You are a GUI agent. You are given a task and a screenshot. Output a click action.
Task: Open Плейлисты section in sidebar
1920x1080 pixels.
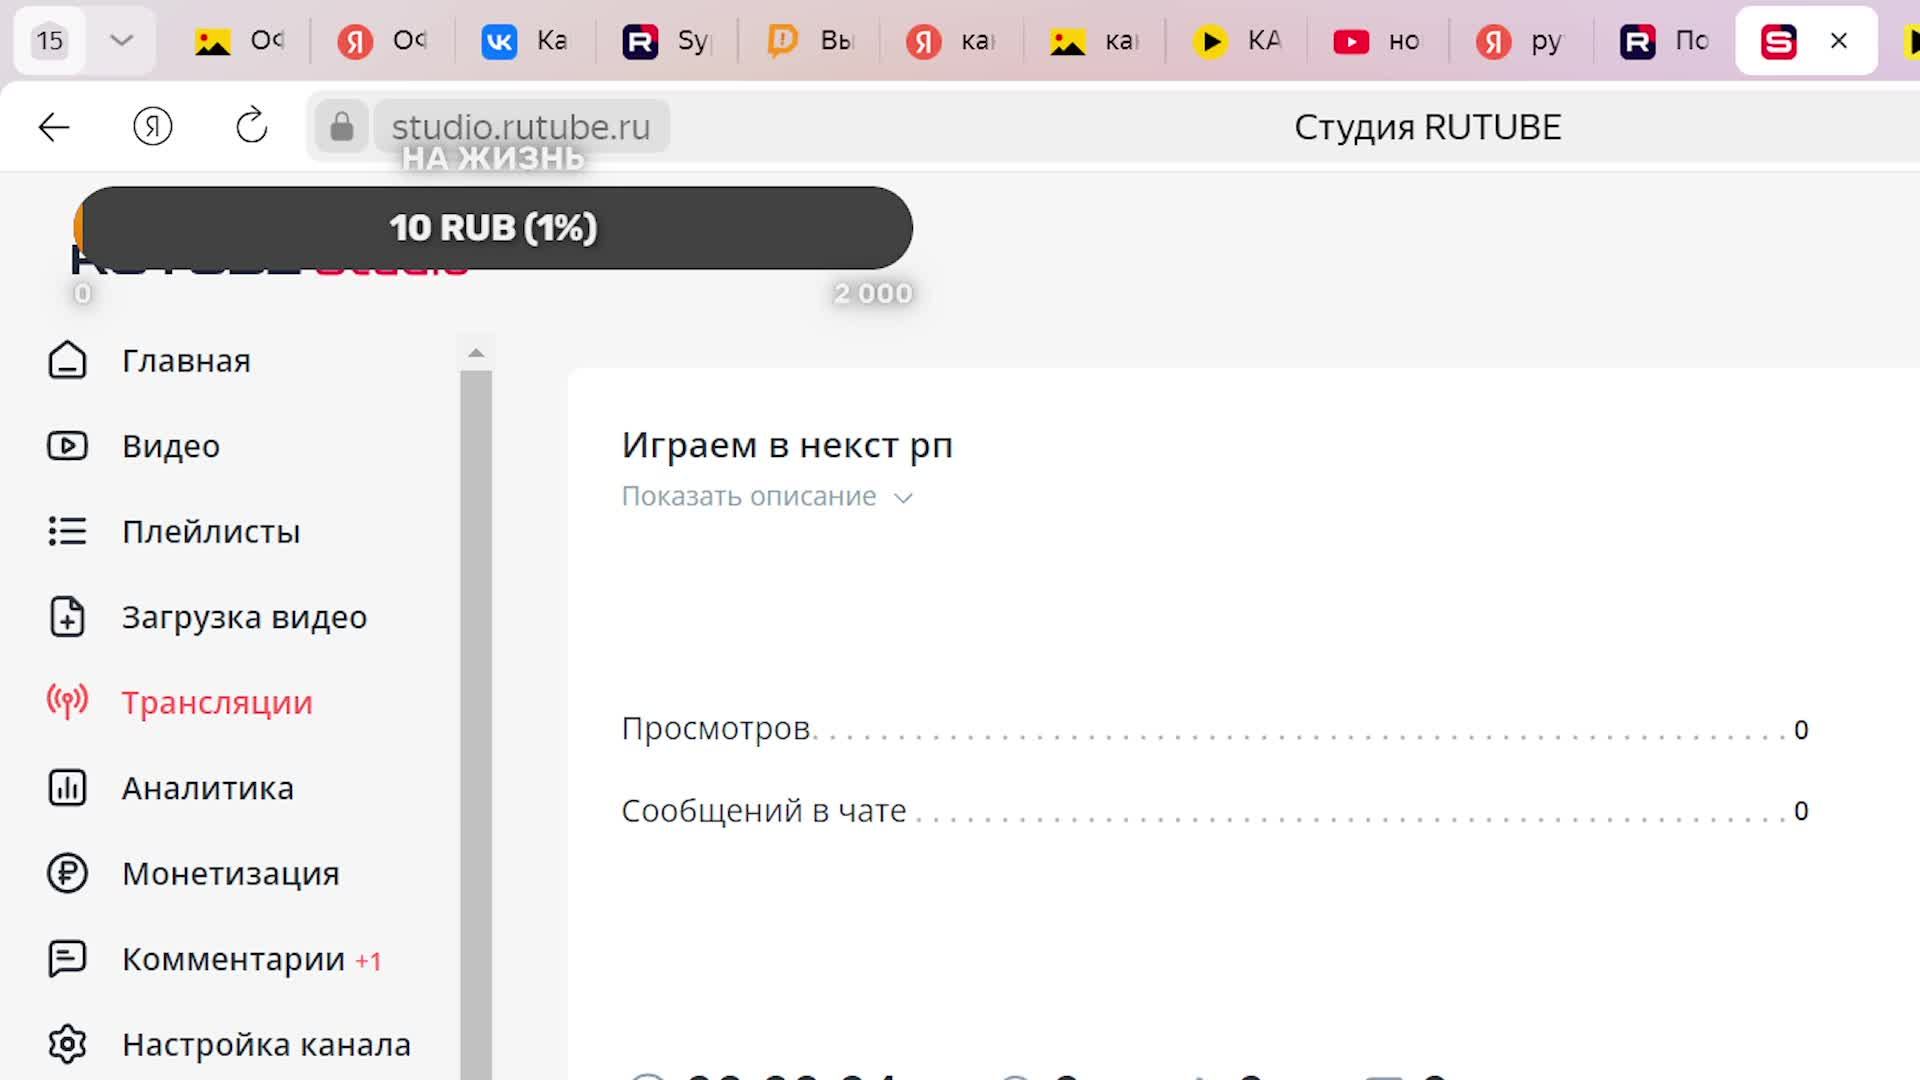click(211, 531)
